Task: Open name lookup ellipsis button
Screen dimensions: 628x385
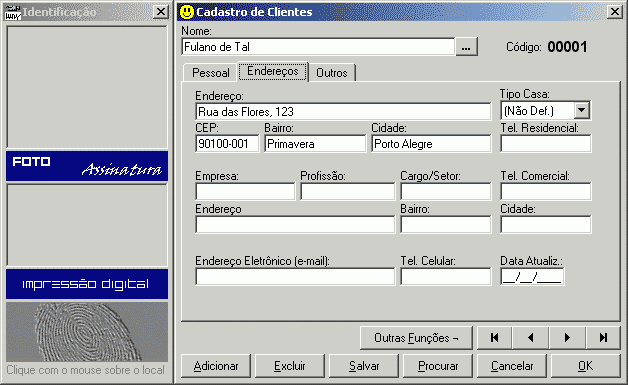Action: pyautogui.click(x=466, y=47)
